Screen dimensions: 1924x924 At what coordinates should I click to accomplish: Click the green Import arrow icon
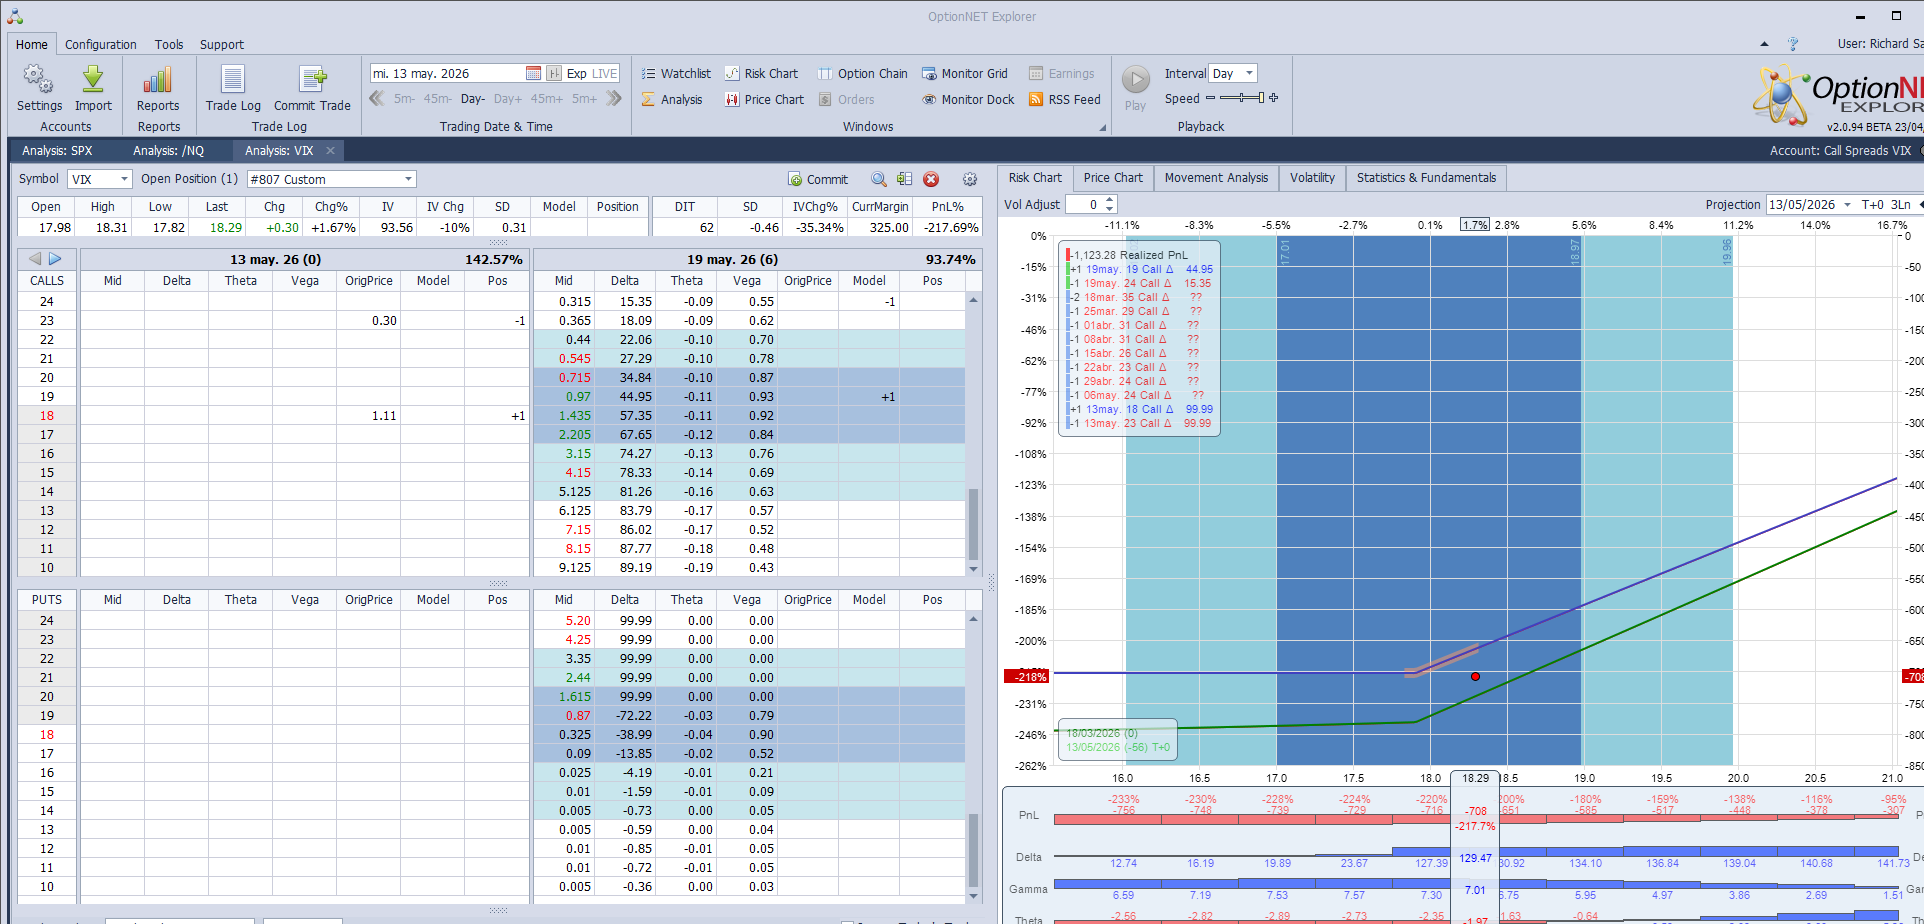93,80
